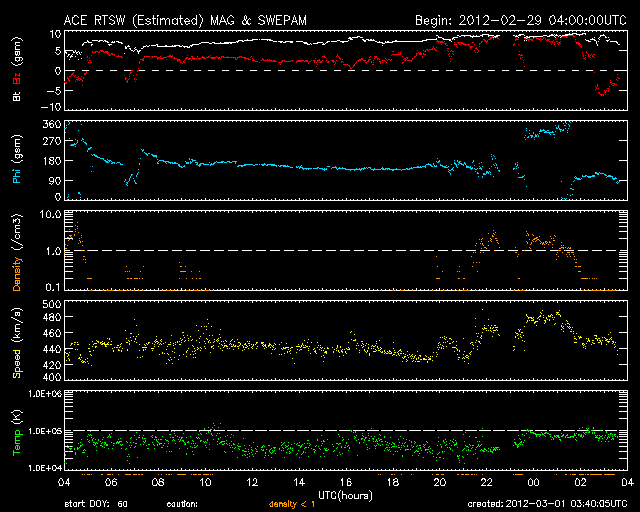Click the '08' hour label on the time axis
Image resolution: width=640 pixels, height=512 pixels.
pyautogui.click(x=158, y=483)
